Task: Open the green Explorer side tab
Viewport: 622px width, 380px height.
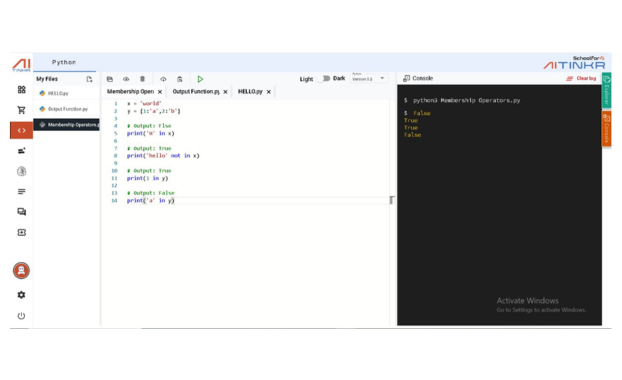Action: coord(606,90)
